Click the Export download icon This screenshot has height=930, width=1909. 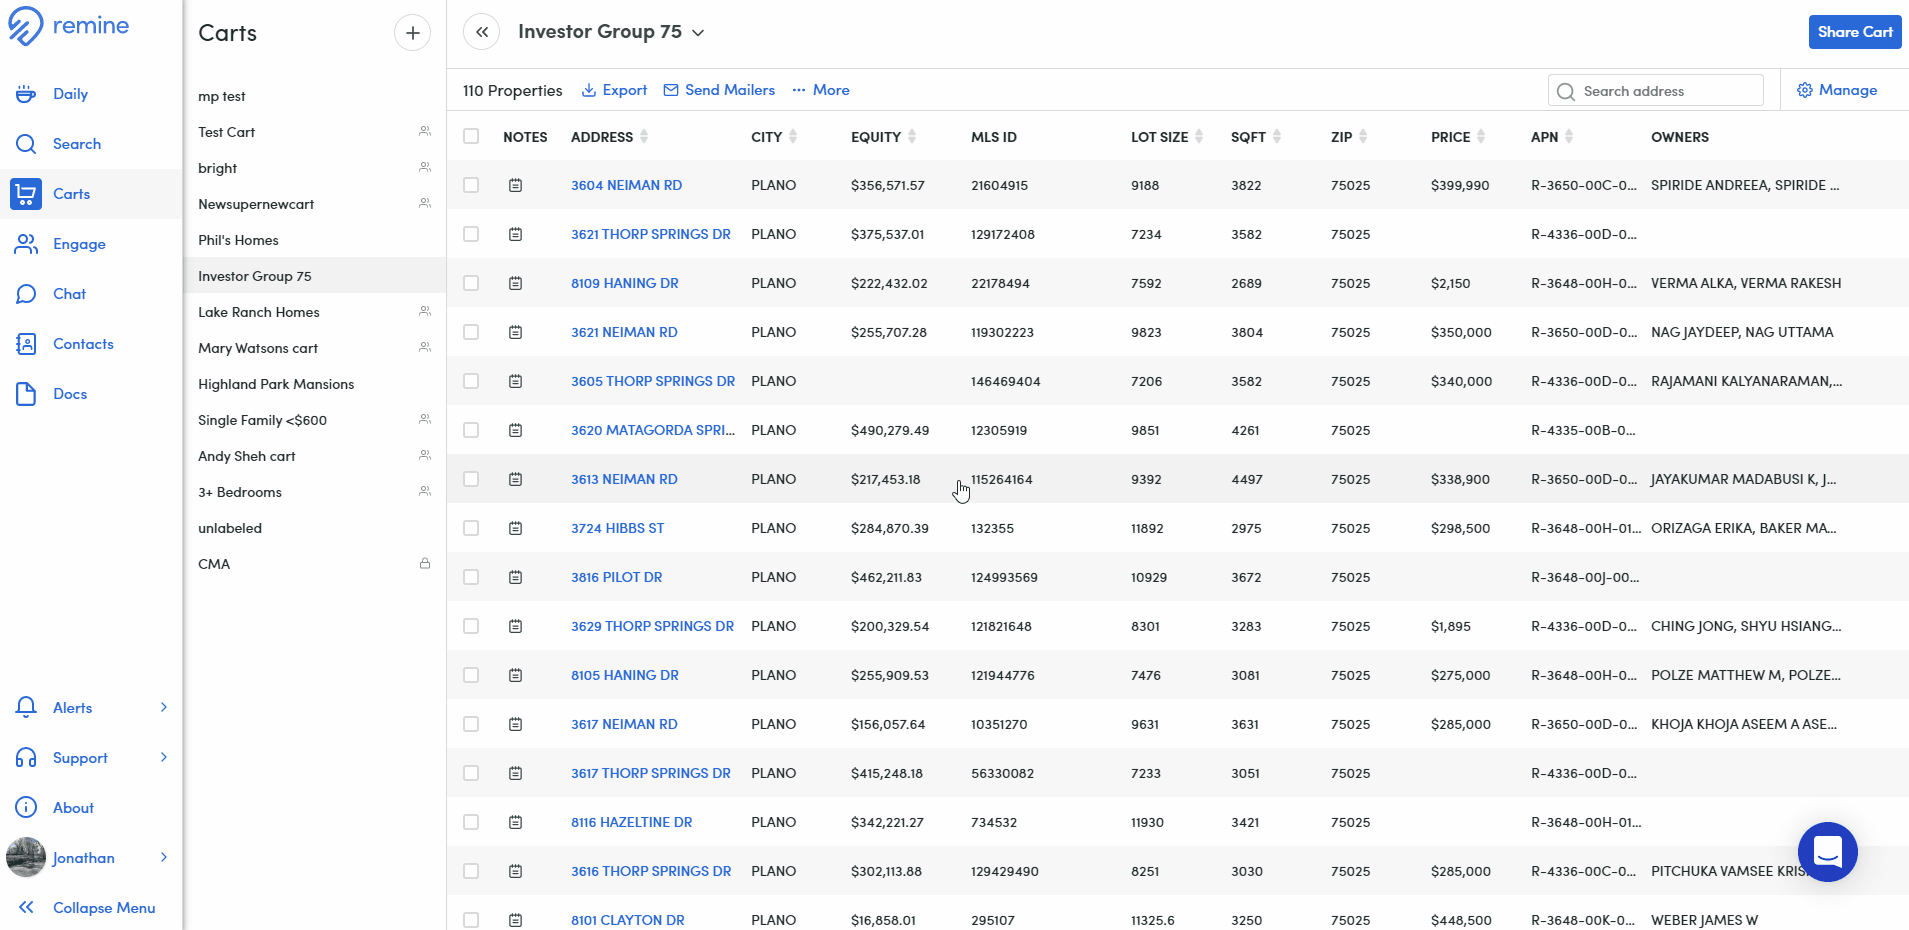[x=589, y=90]
